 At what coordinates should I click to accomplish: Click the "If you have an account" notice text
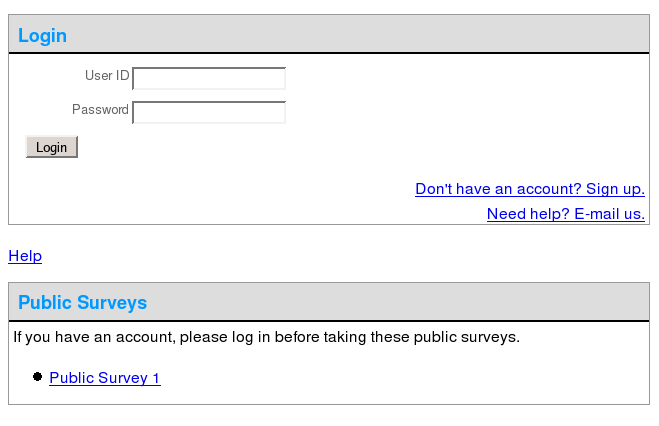pos(266,337)
